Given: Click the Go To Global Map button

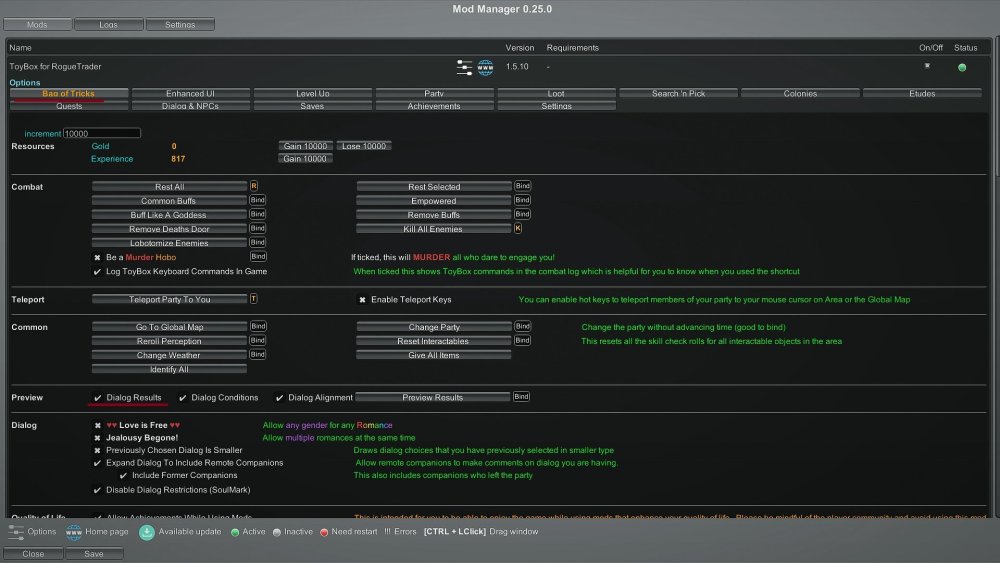Looking at the screenshot, I should coord(169,327).
